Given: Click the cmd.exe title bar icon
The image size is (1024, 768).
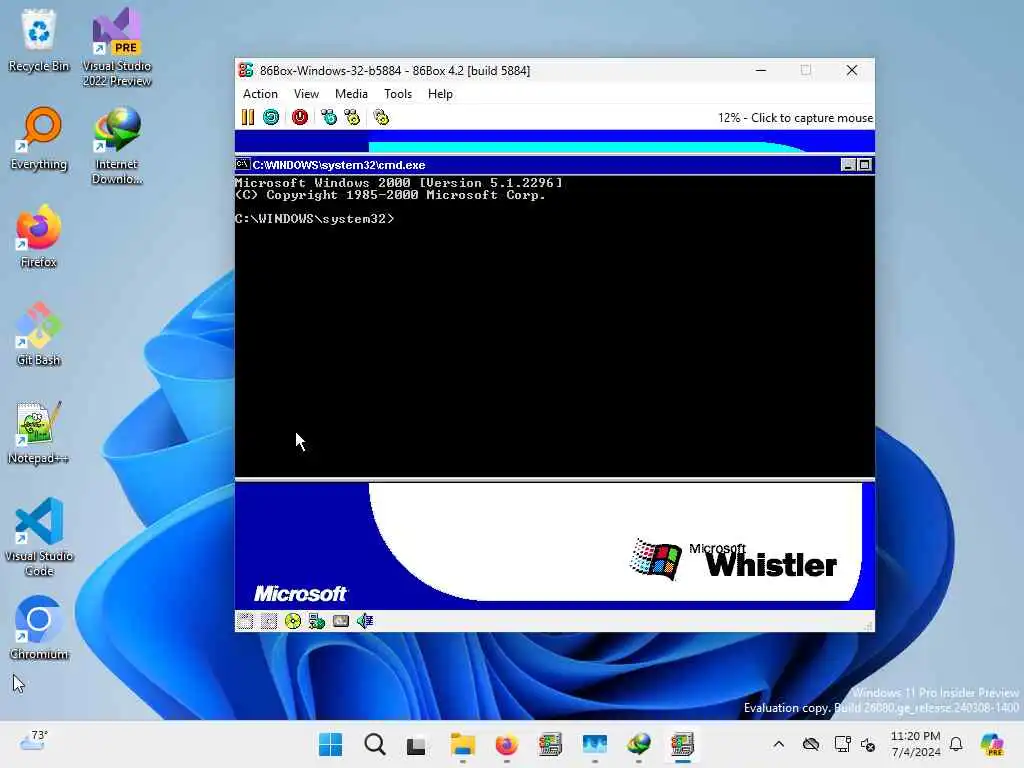Looking at the screenshot, I should [242, 165].
